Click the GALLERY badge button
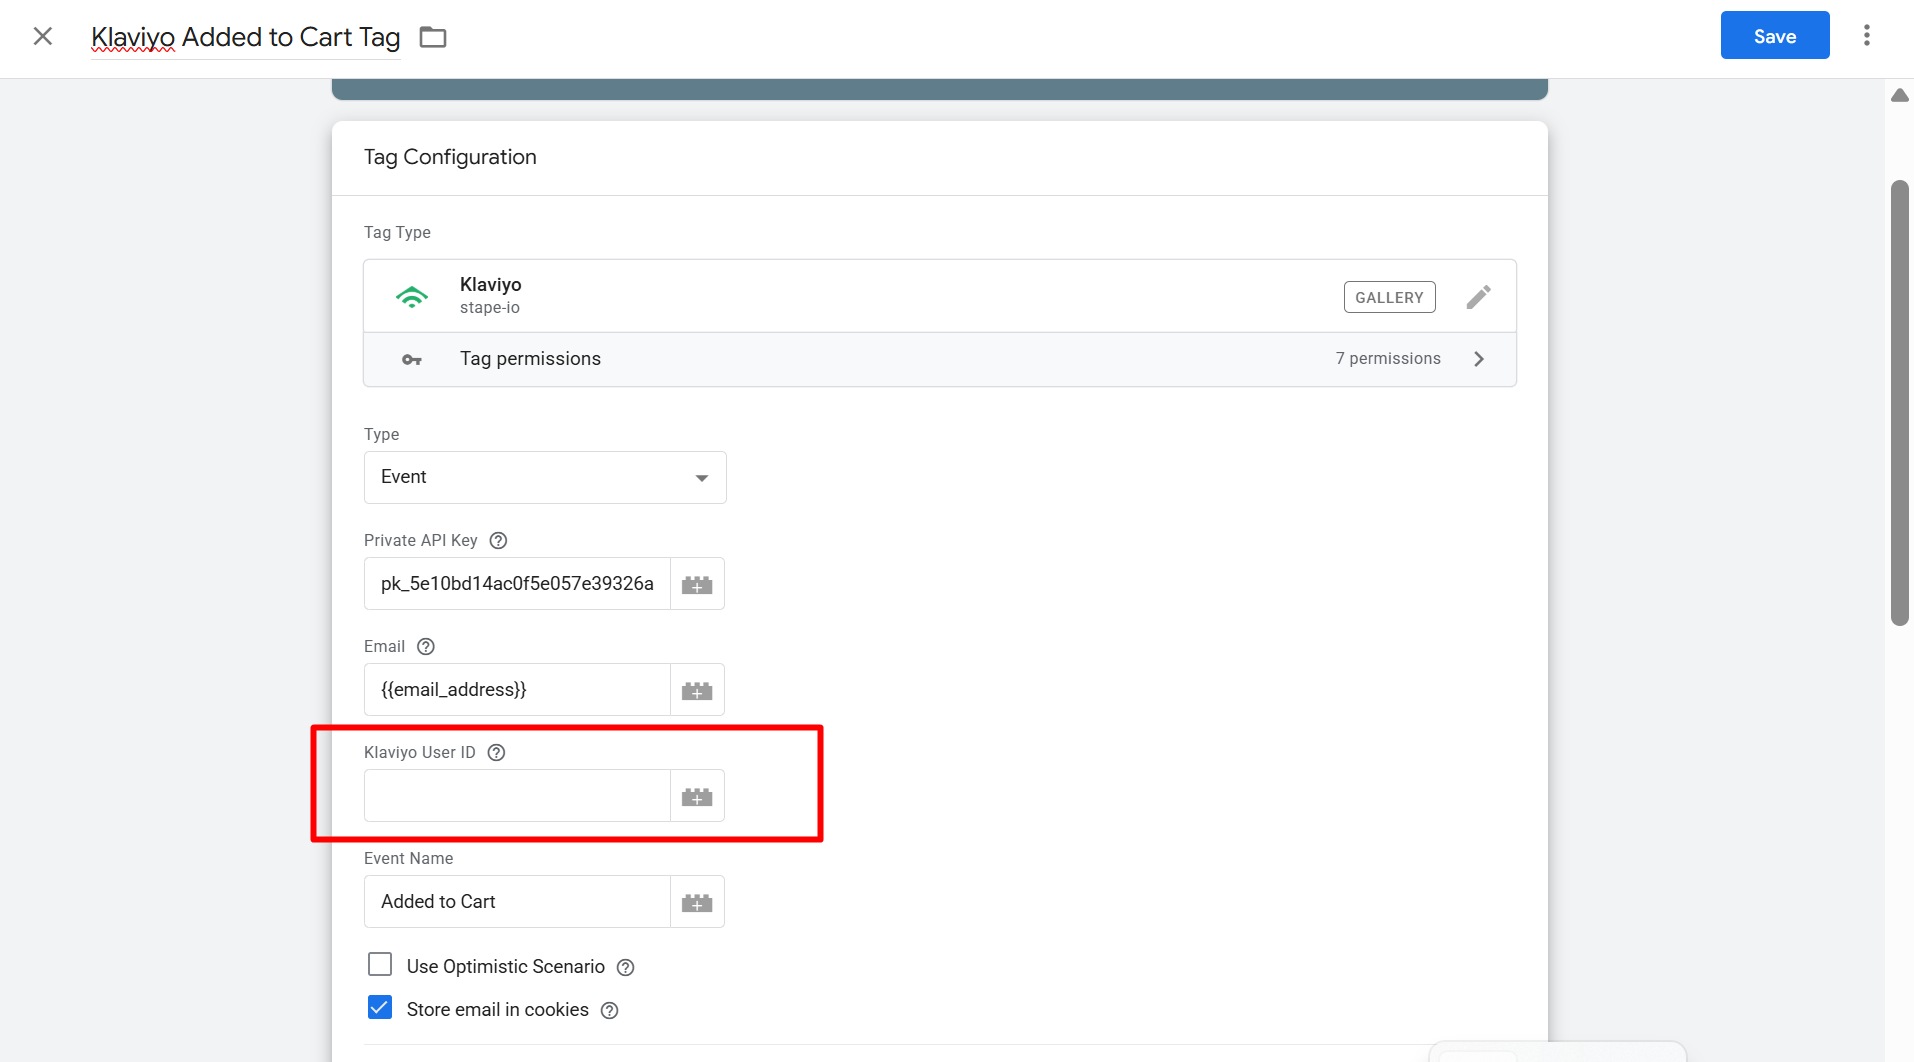This screenshot has width=1914, height=1062. (1389, 298)
